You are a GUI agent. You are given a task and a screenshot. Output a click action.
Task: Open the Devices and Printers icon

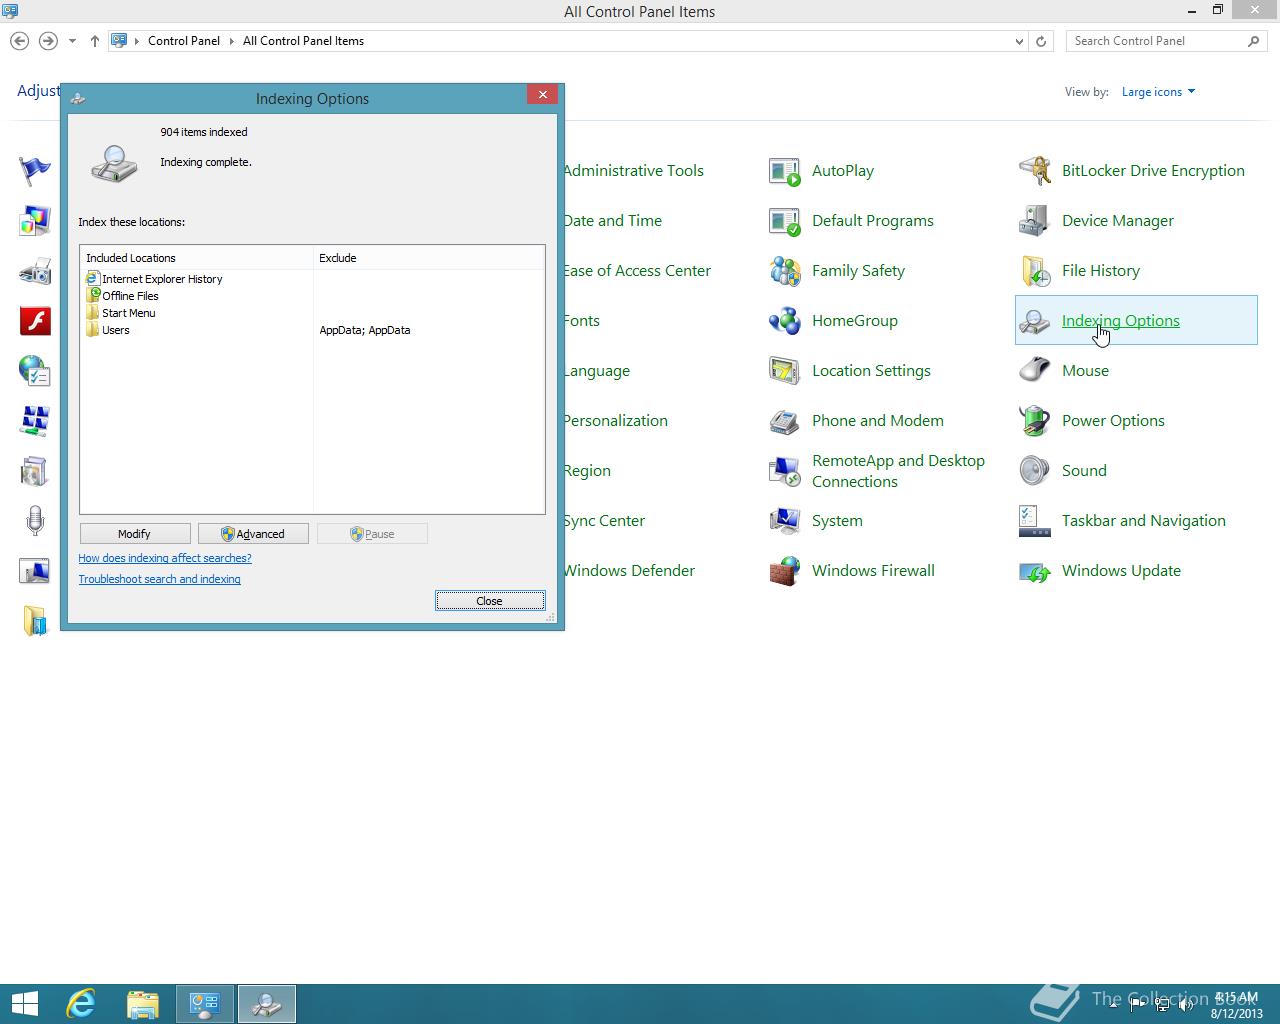tap(35, 271)
